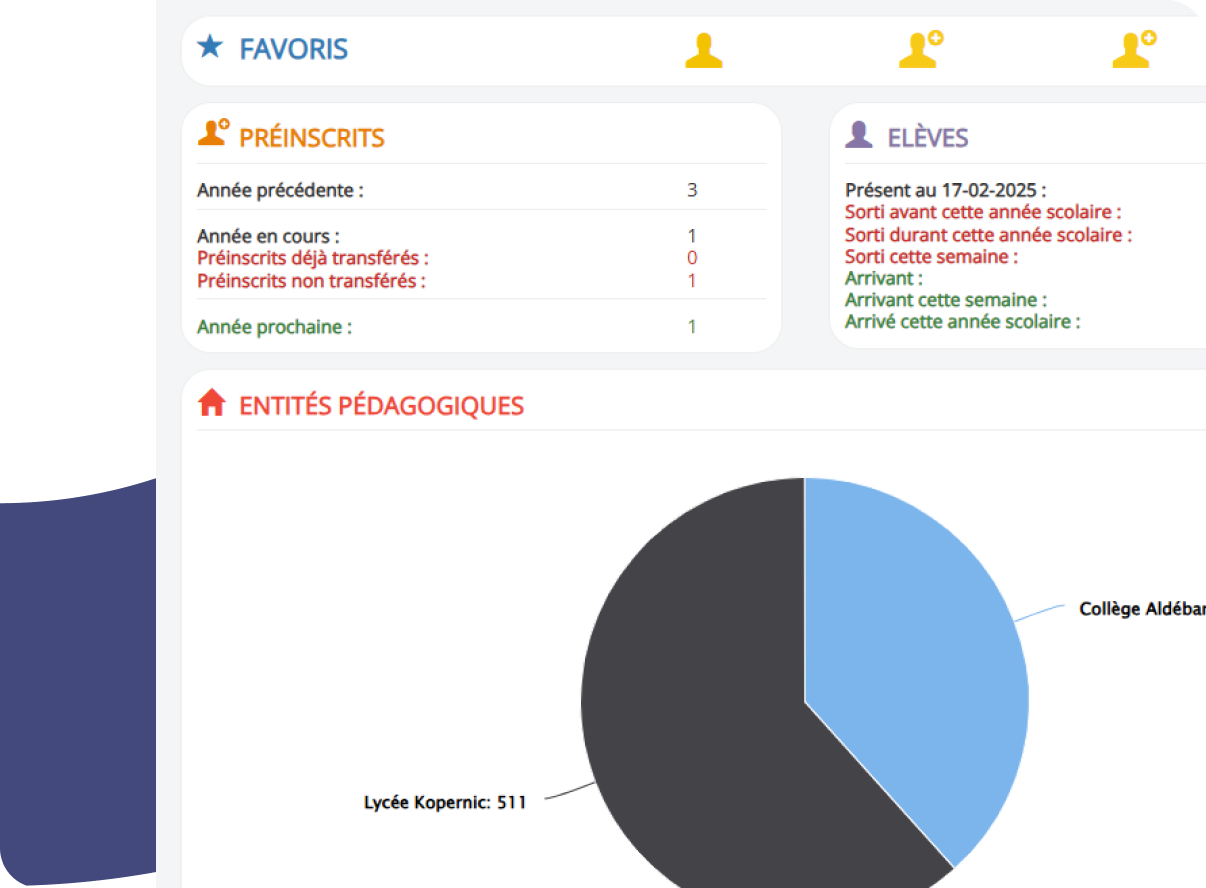Open the ENTITÉS PÉDAGOGIQUES panel title
The image size is (1206, 888).
tap(382, 406)
